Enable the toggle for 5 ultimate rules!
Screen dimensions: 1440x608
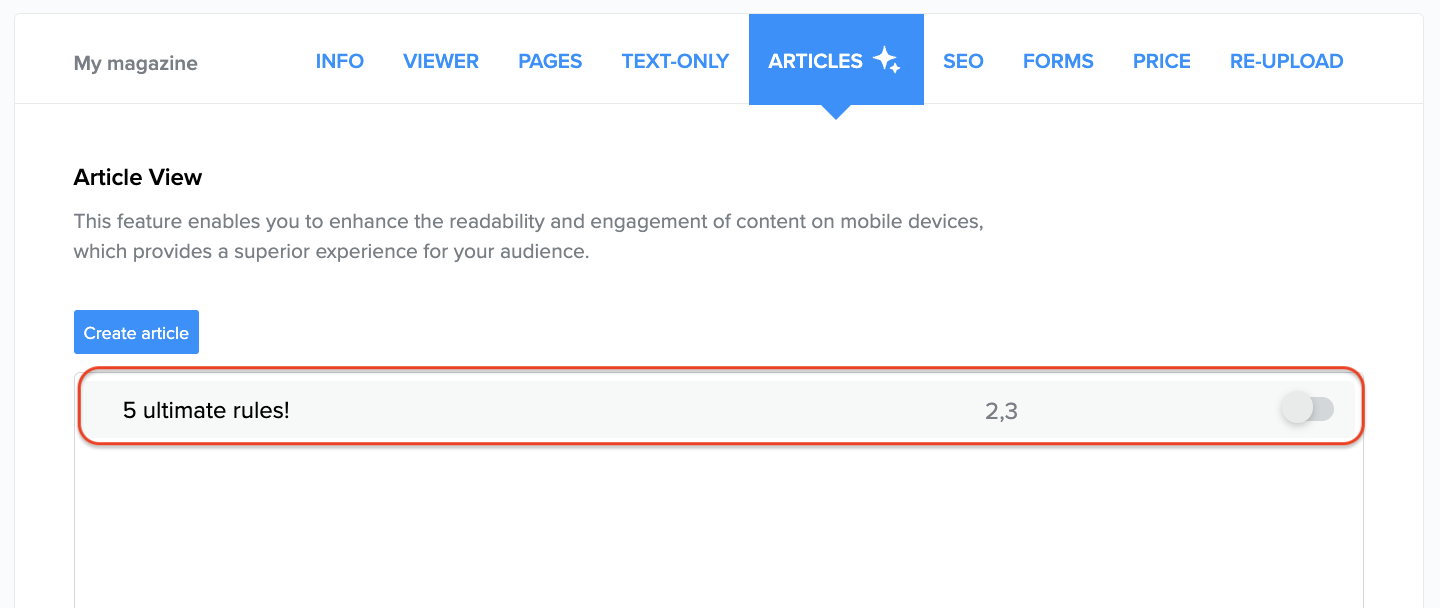[1308, 409]
